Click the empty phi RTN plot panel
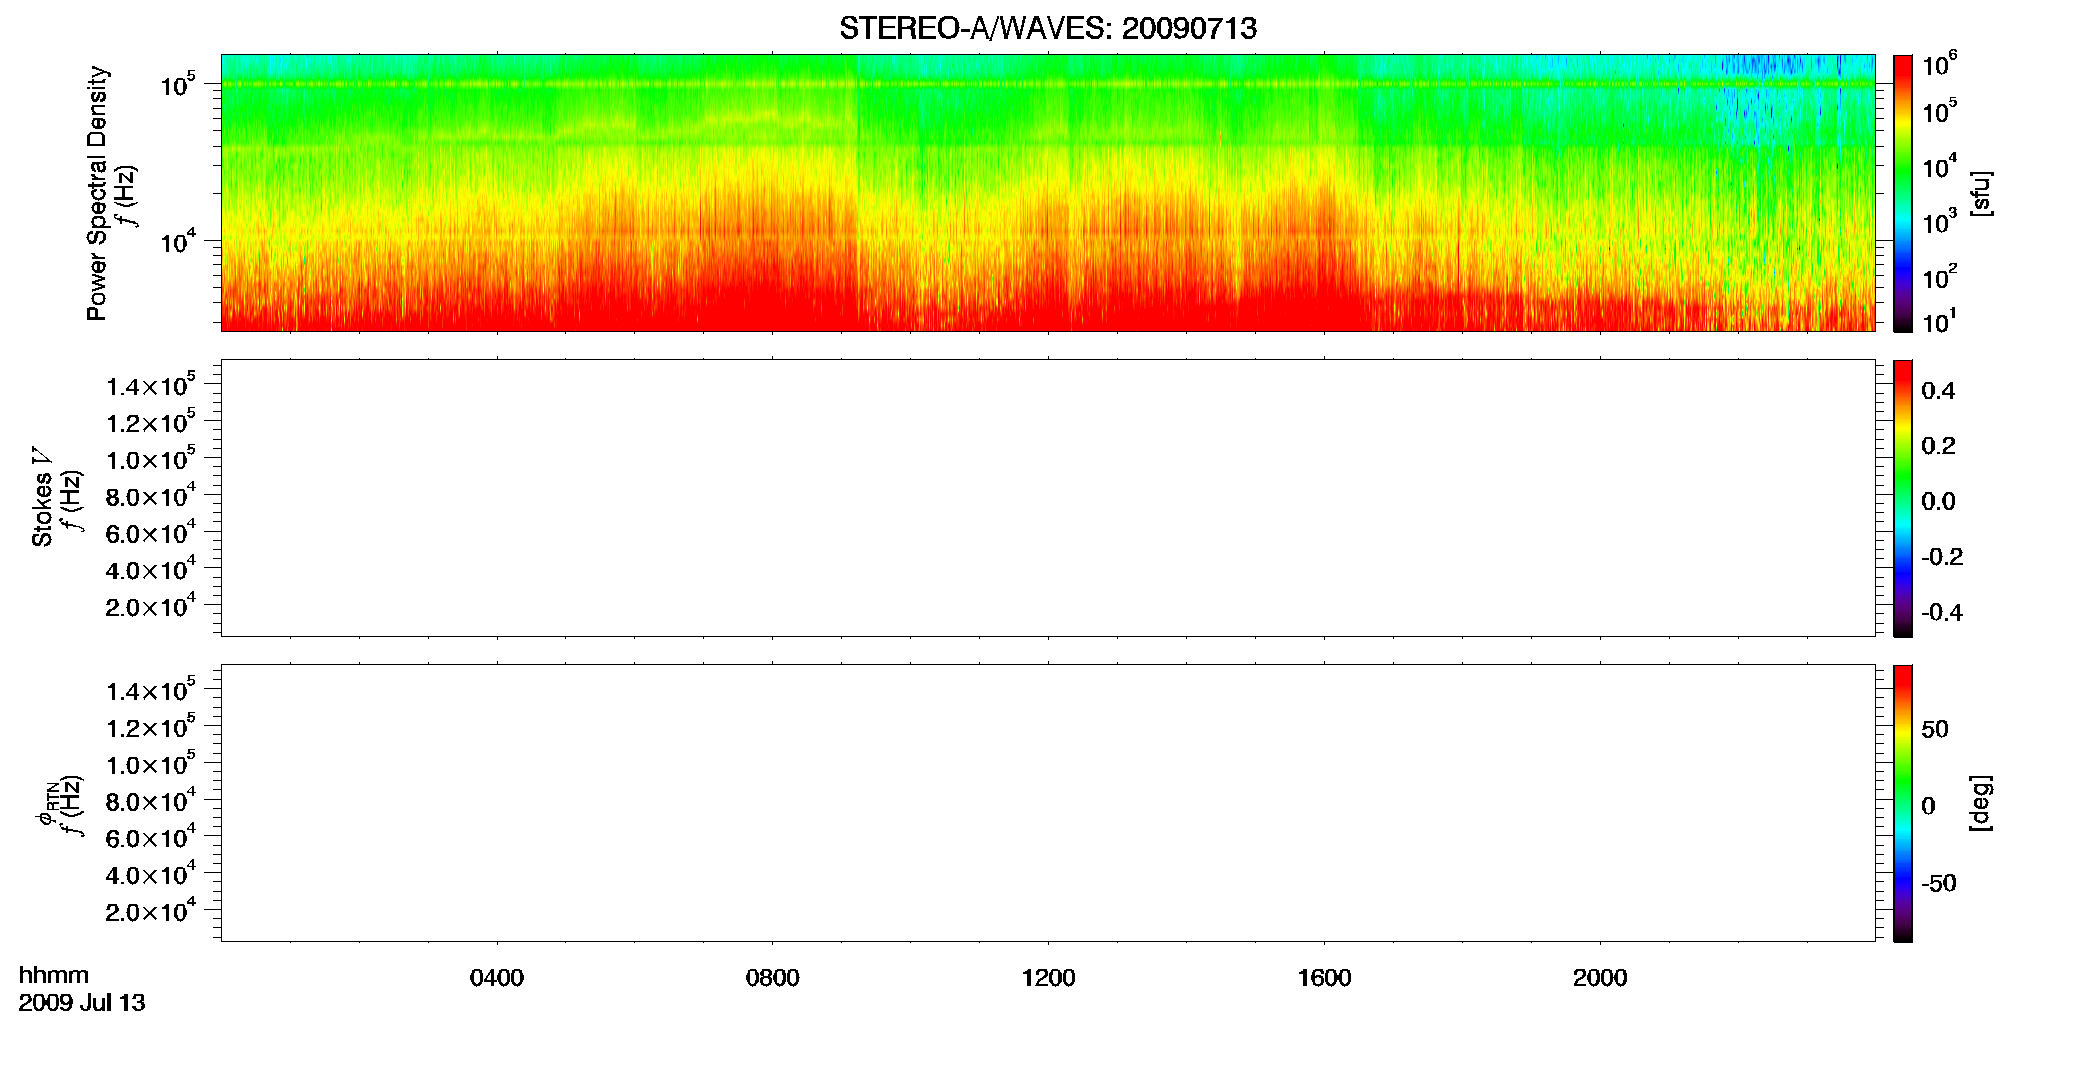Screen dimensions: 2096x1080 coord(1048,803)
